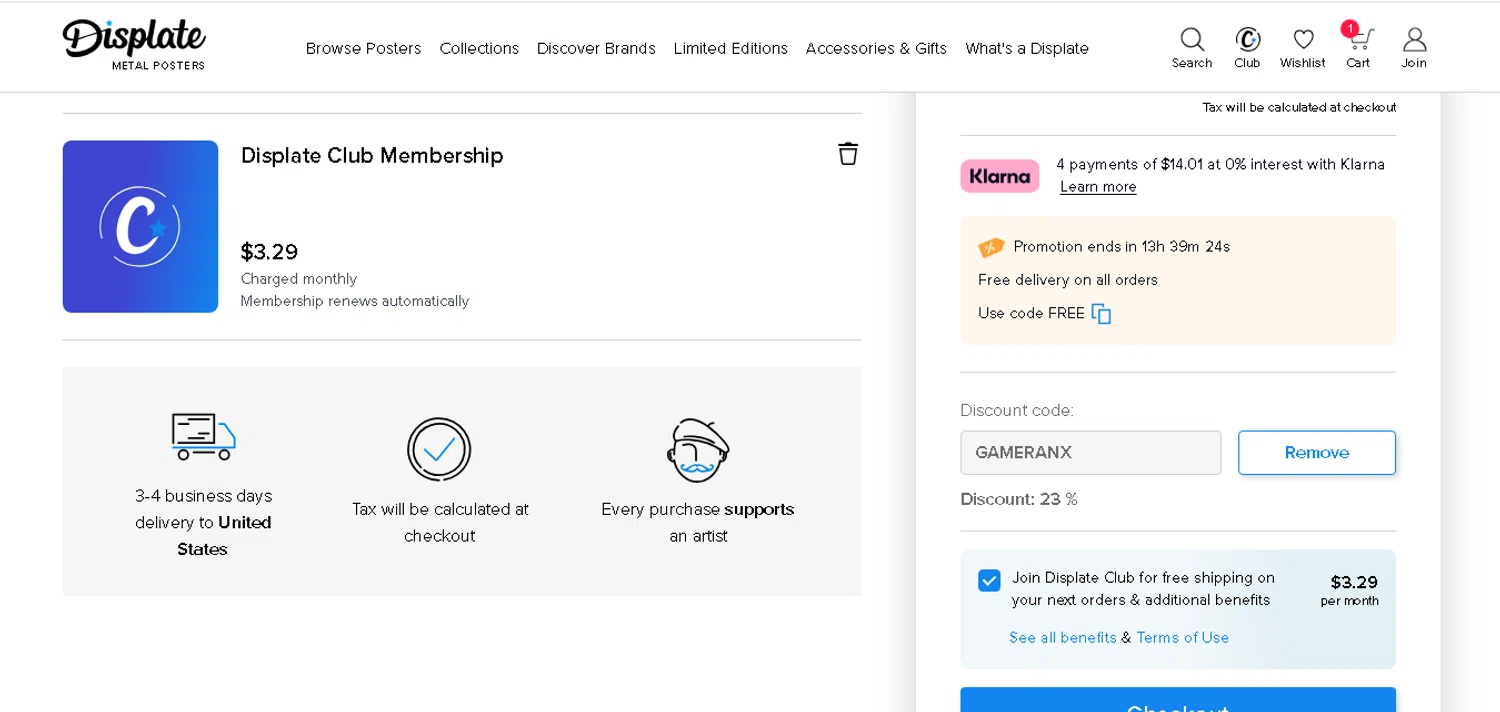The height and width of the screenshot is (712, 1500).
Task: Copy the FREE promo code with the copy icon
Action: pyautogui.click(x=1101, y=314)
